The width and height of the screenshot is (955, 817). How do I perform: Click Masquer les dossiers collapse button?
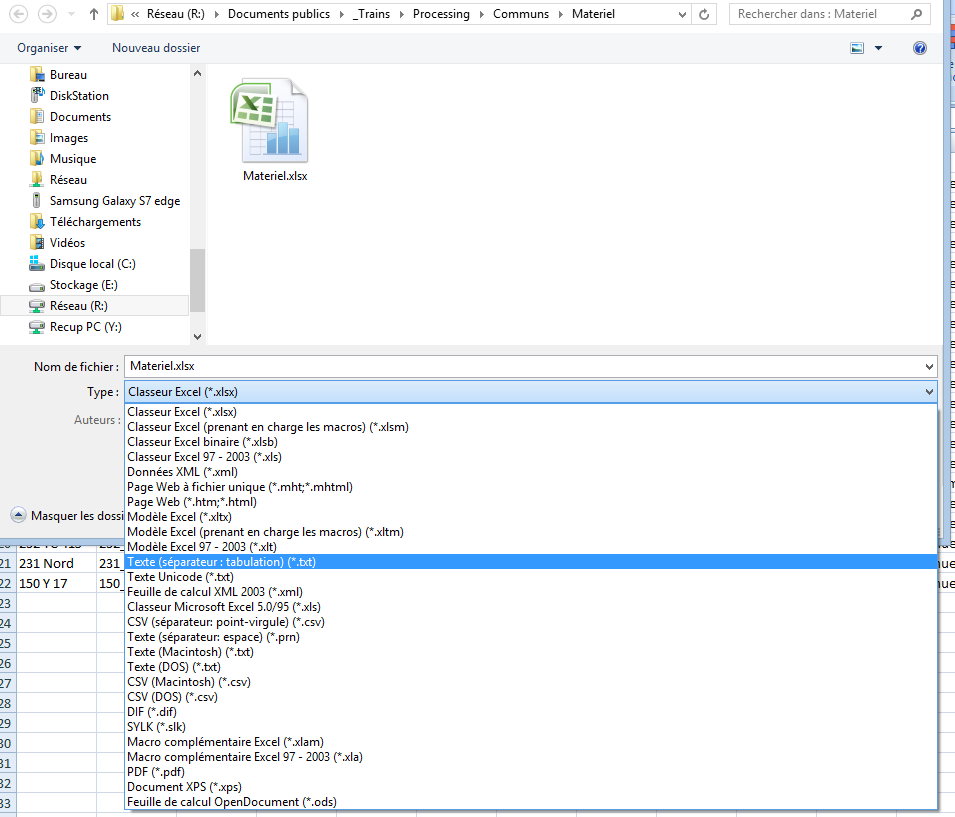click(18, 515)
